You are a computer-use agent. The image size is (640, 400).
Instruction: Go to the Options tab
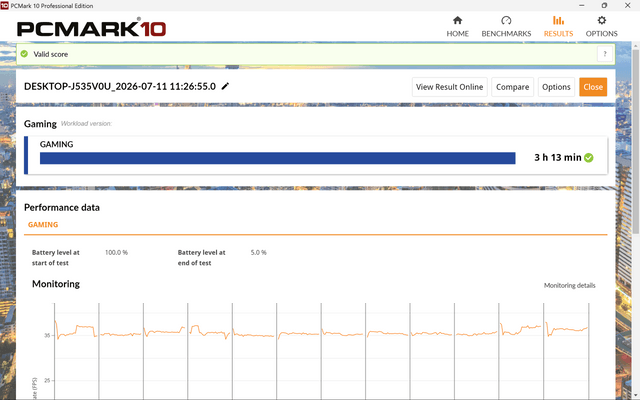pyautogui.click(x=601, y=27)
